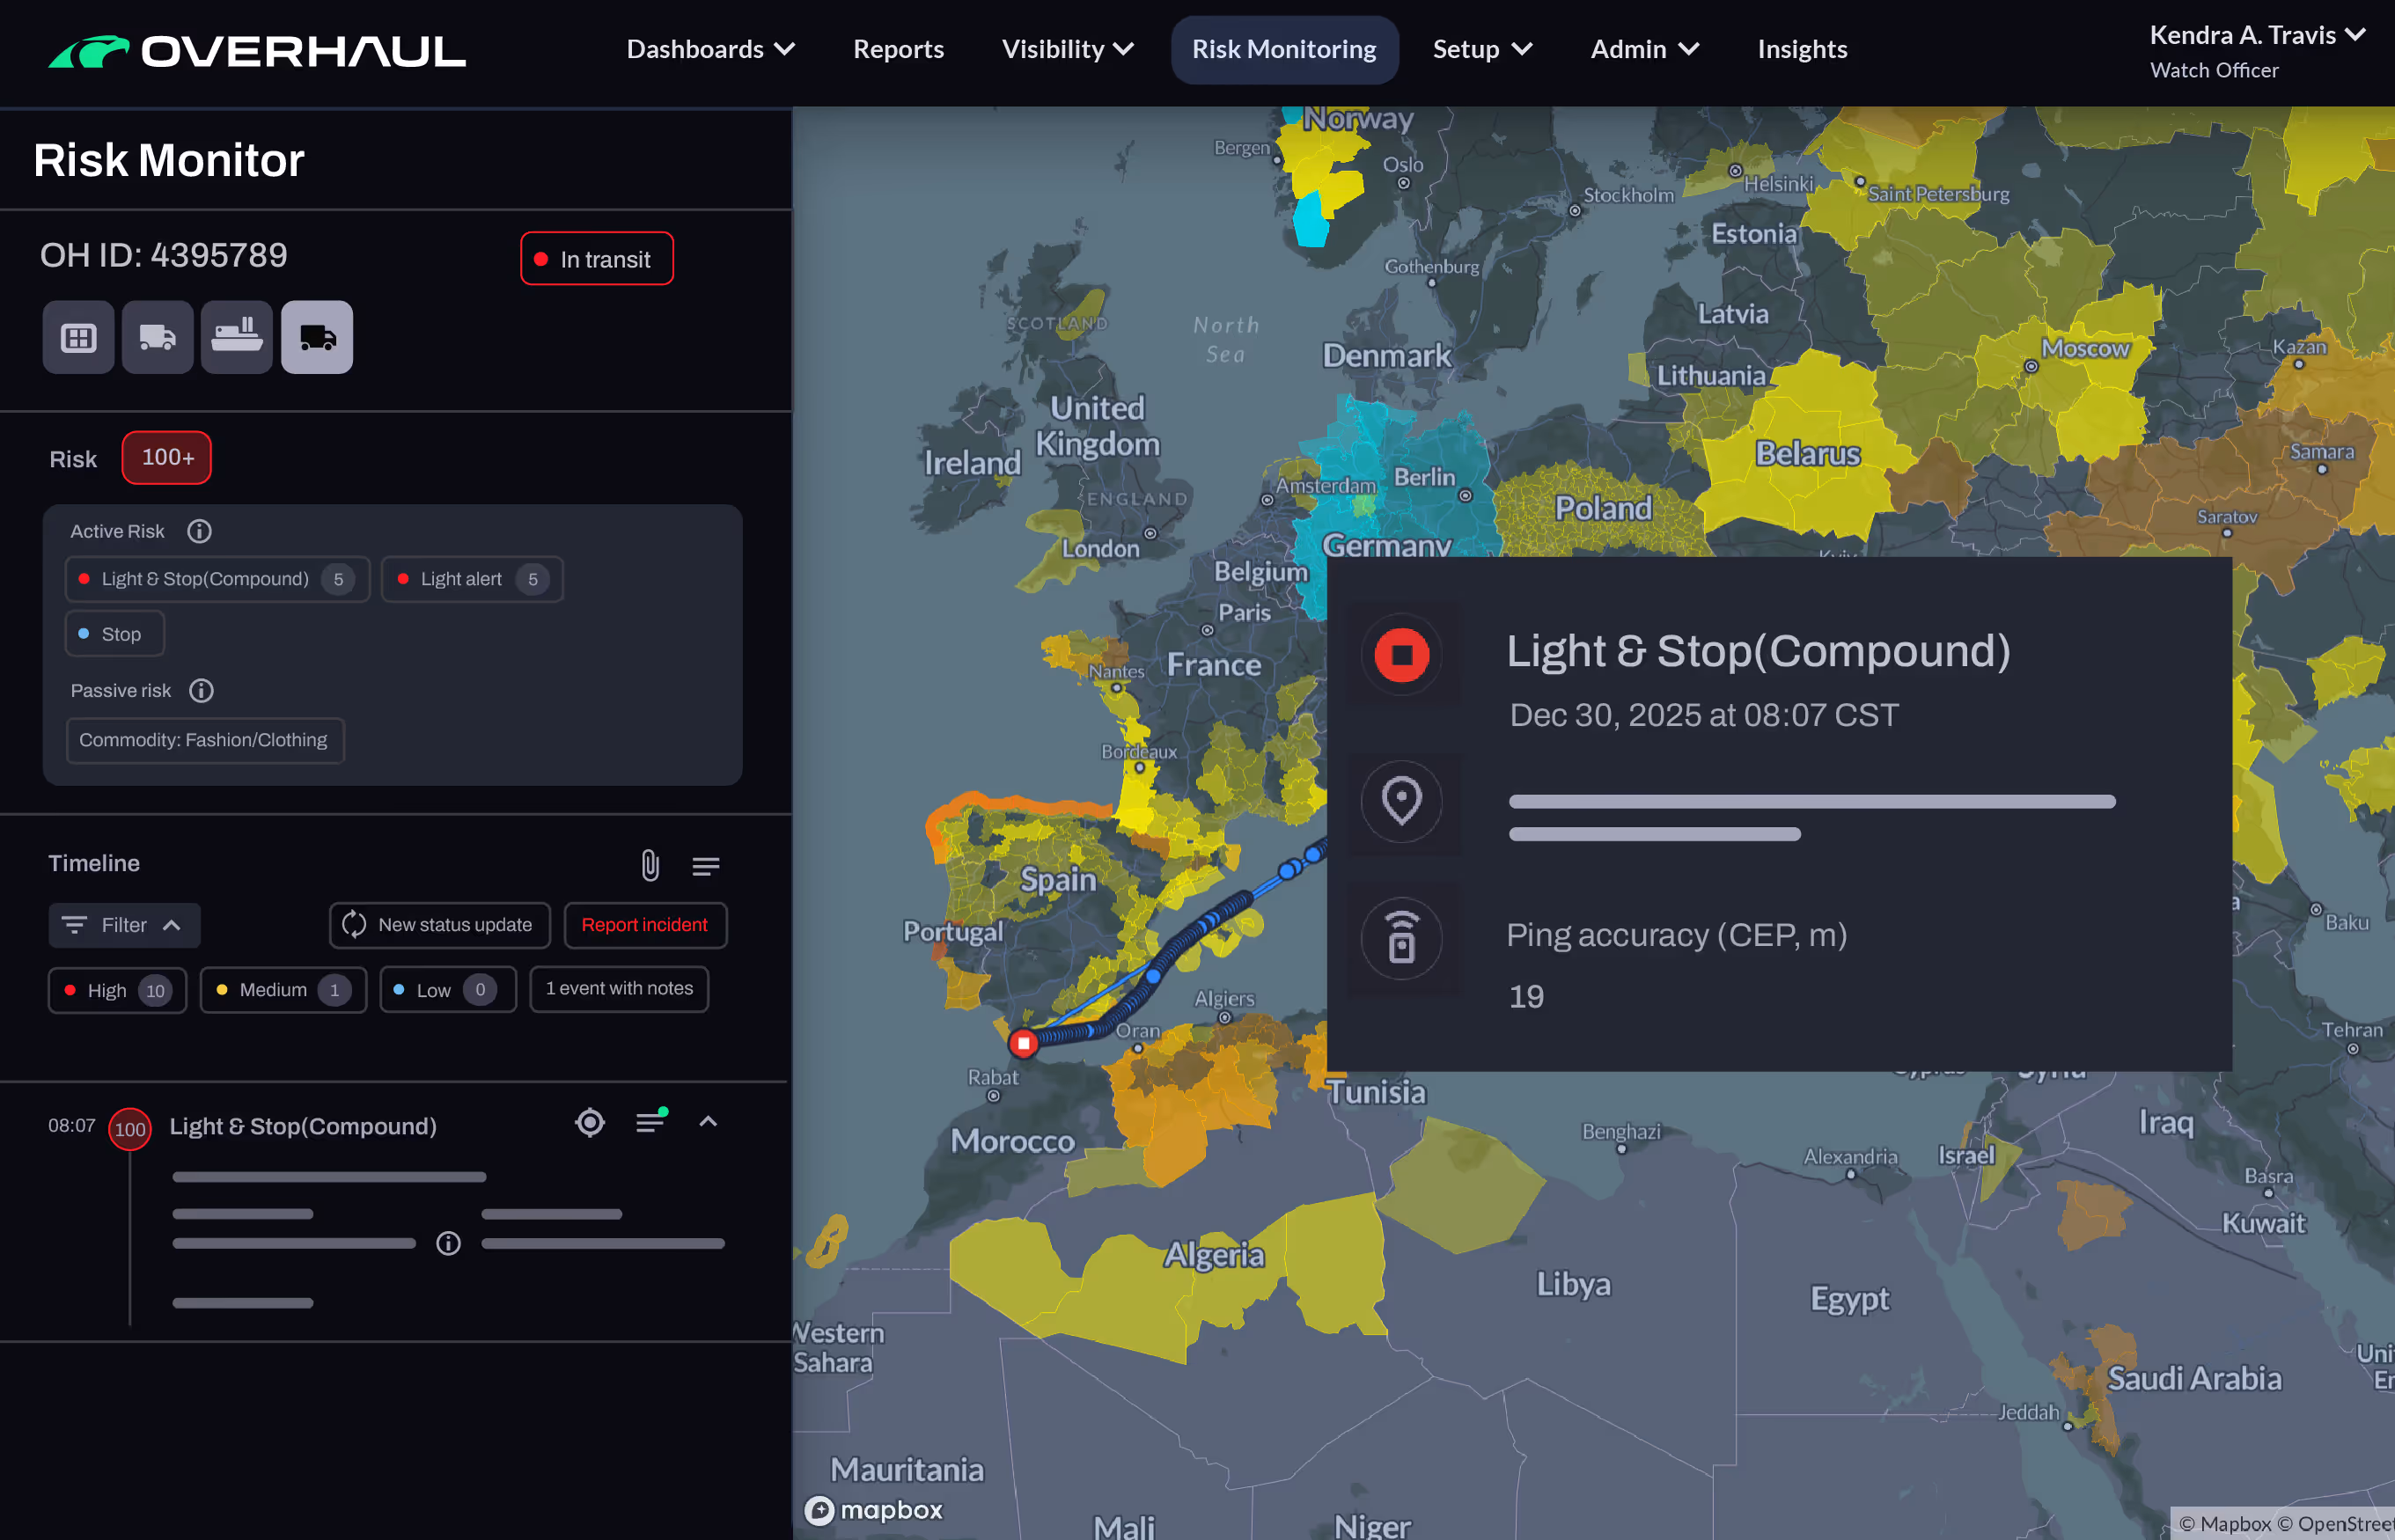The height and width of the screenshot is (1540, 2395).
Task: Toggle the Medium severity filter chip
Action: [x=283, y=990]
